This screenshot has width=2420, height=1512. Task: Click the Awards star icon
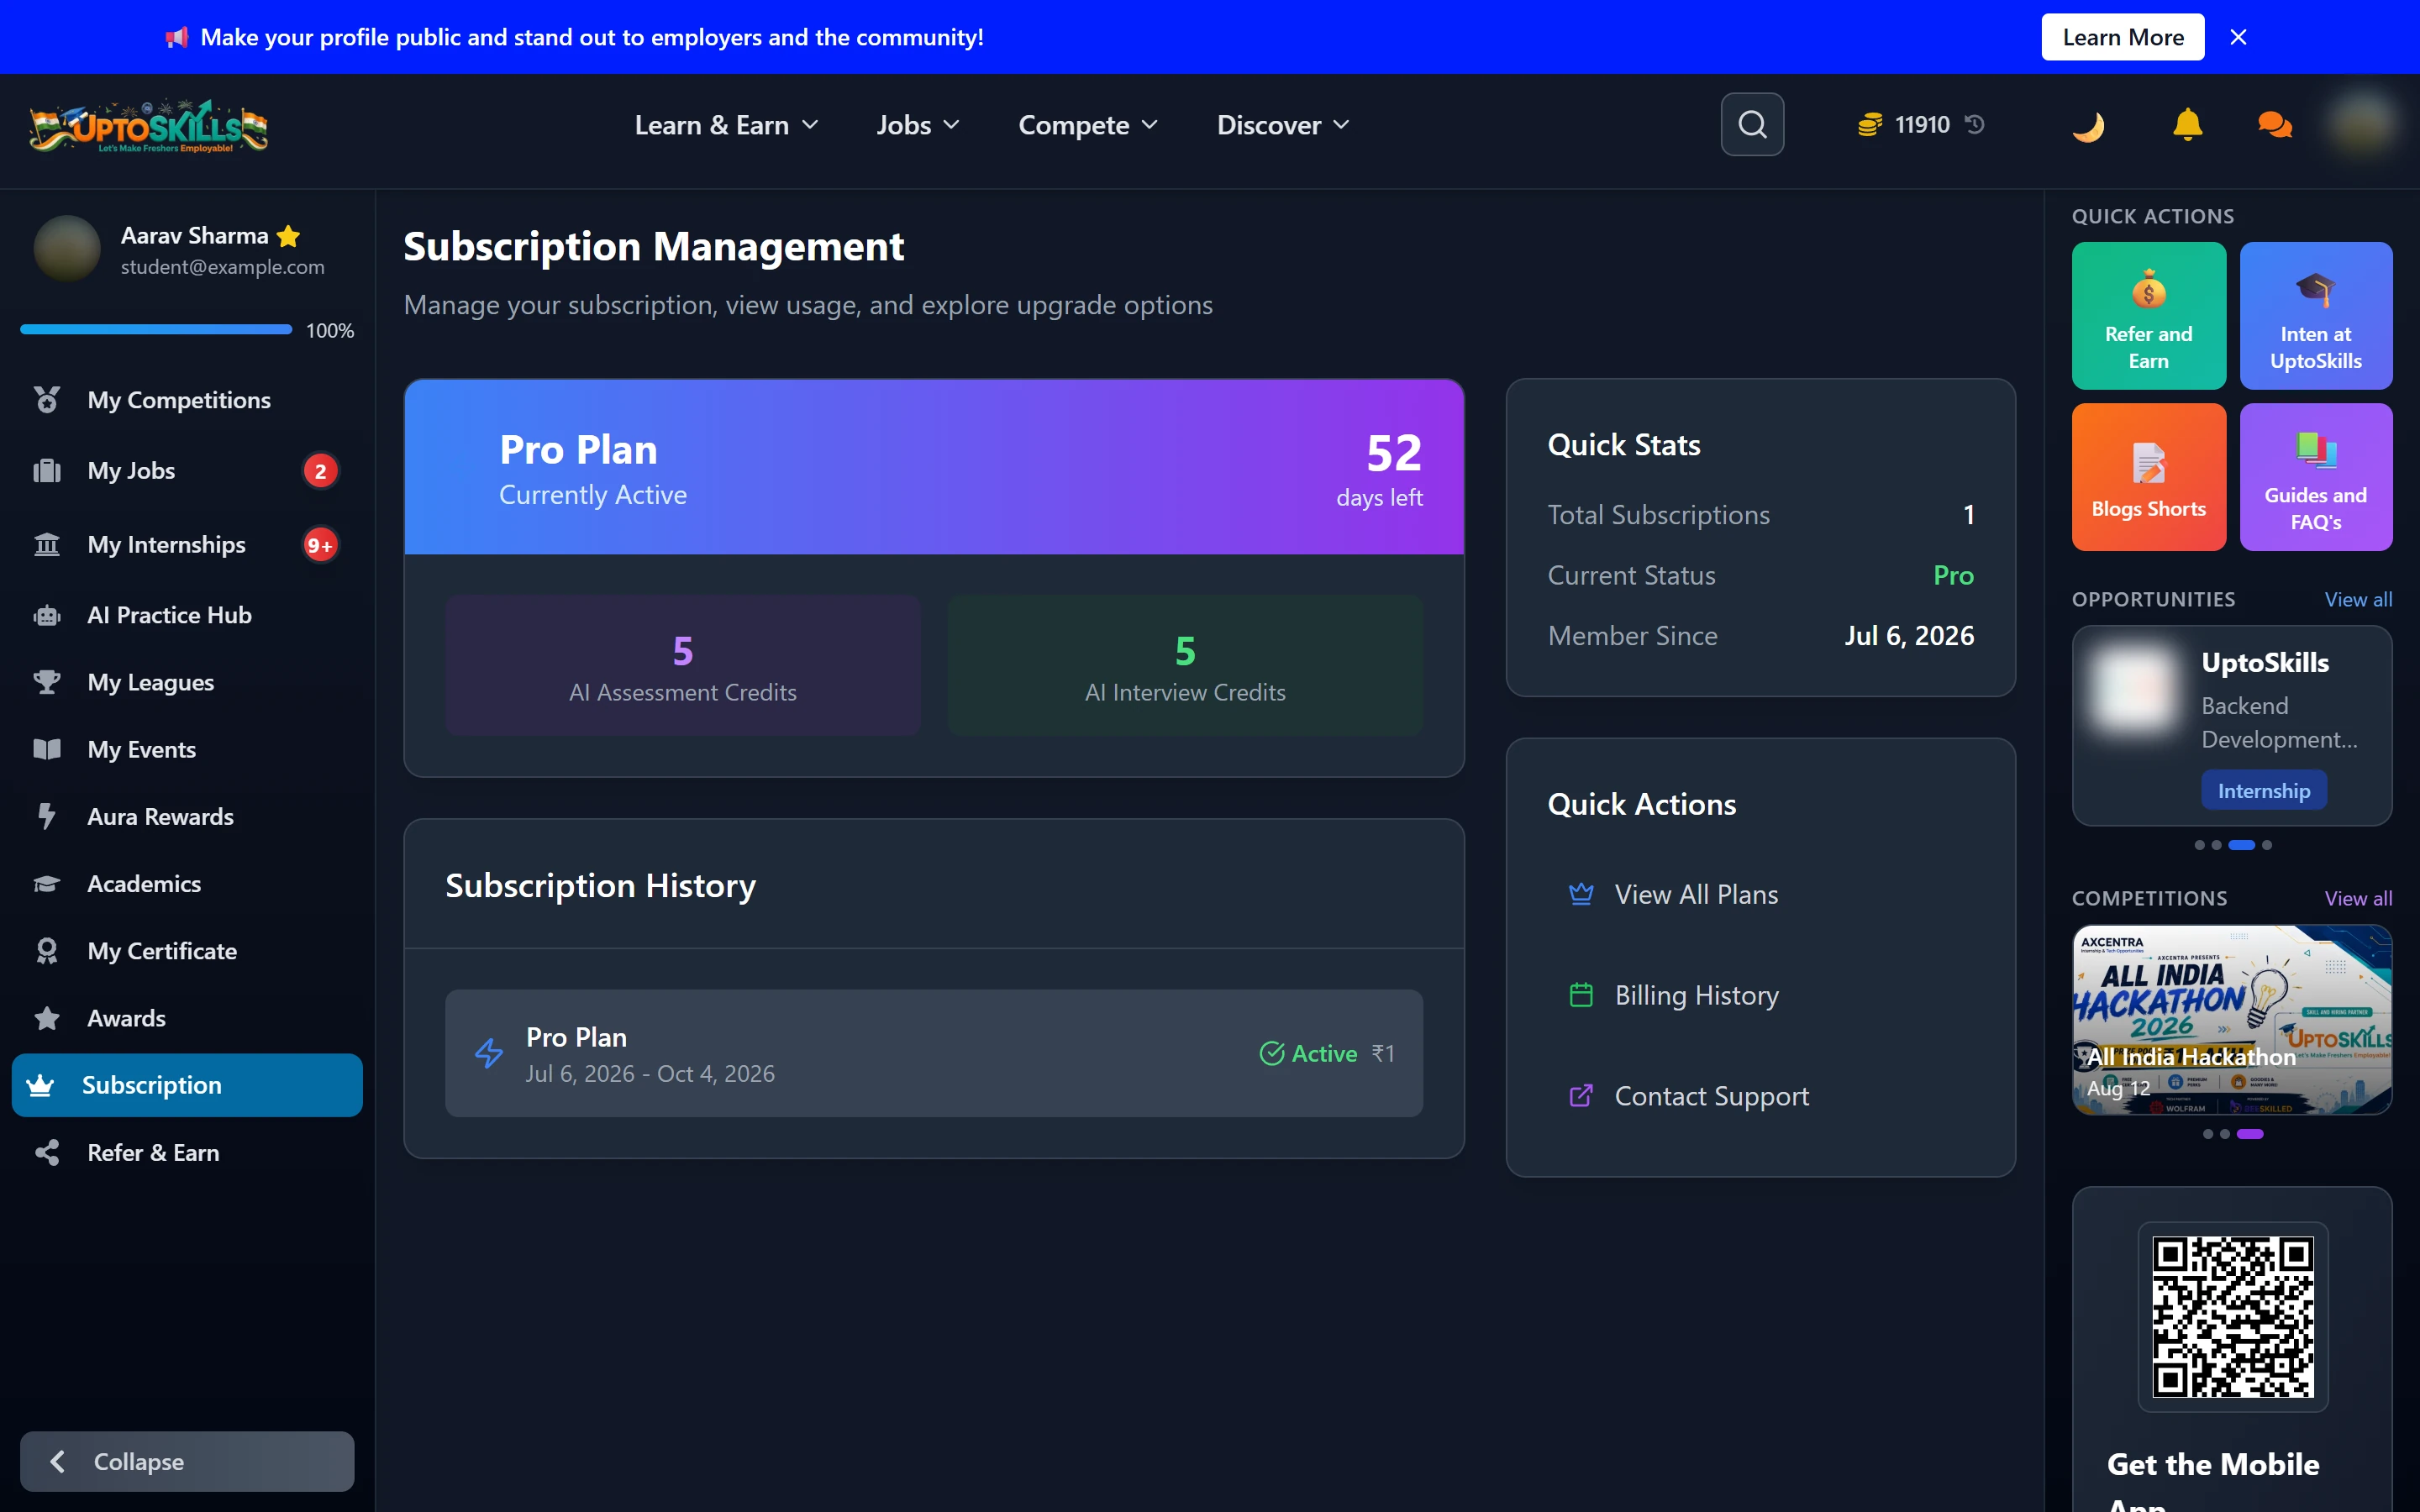(46, 1018)
